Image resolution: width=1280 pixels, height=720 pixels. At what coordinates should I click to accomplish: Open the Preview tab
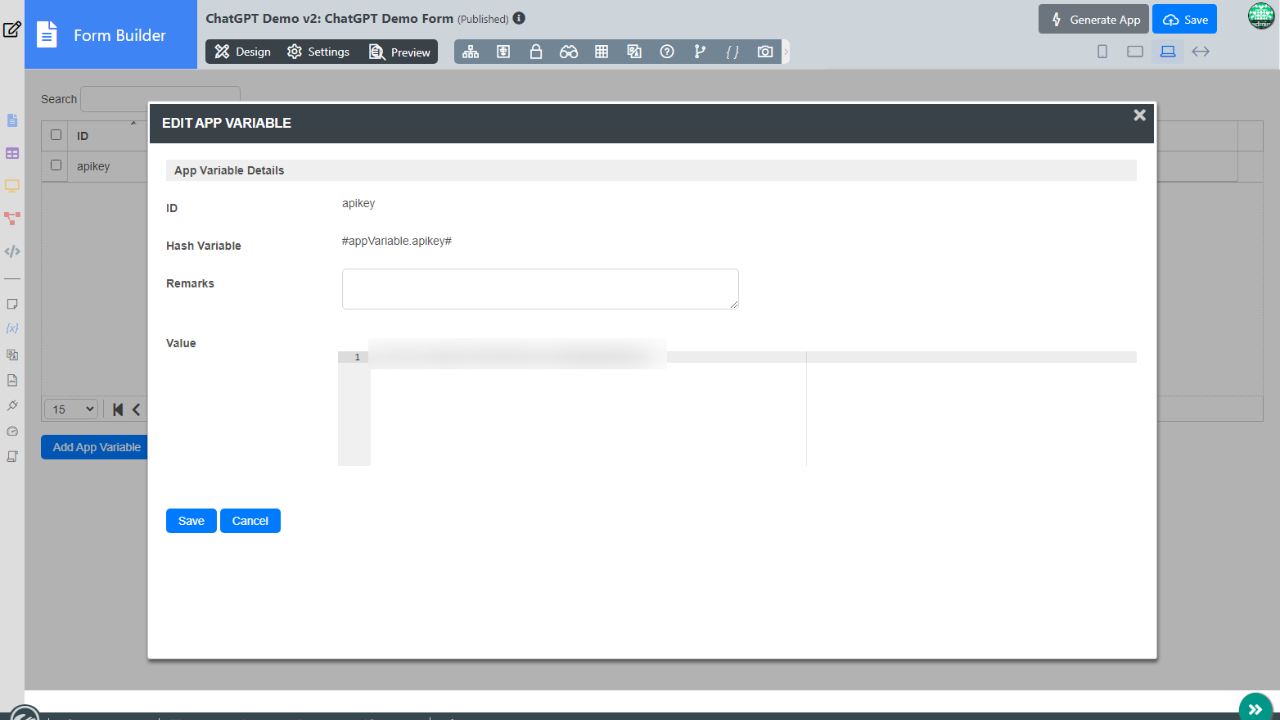coord(400,52)
